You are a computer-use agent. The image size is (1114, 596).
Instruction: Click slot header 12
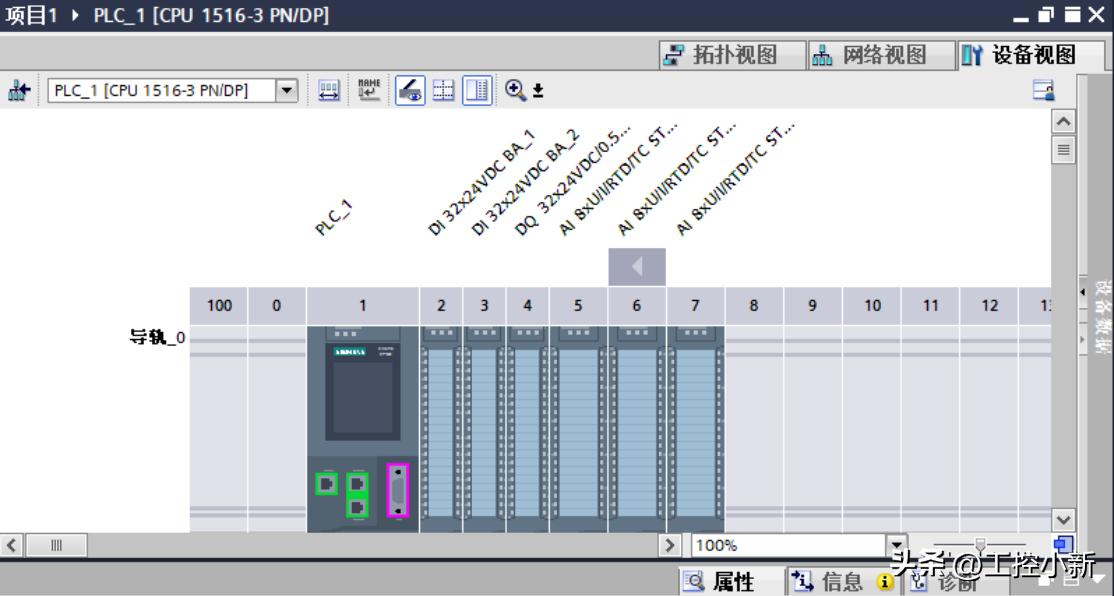989,305
